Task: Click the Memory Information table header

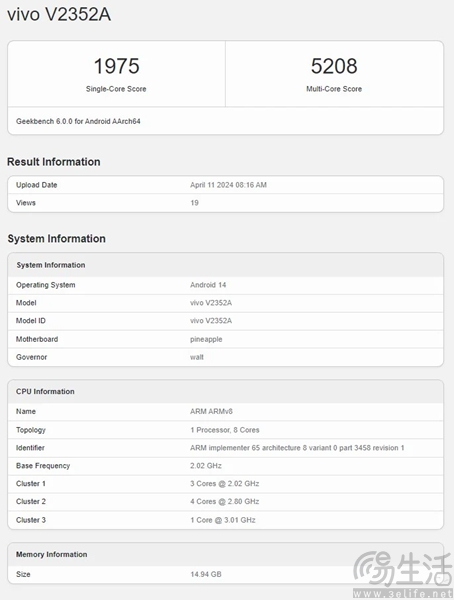Action: 51,554
